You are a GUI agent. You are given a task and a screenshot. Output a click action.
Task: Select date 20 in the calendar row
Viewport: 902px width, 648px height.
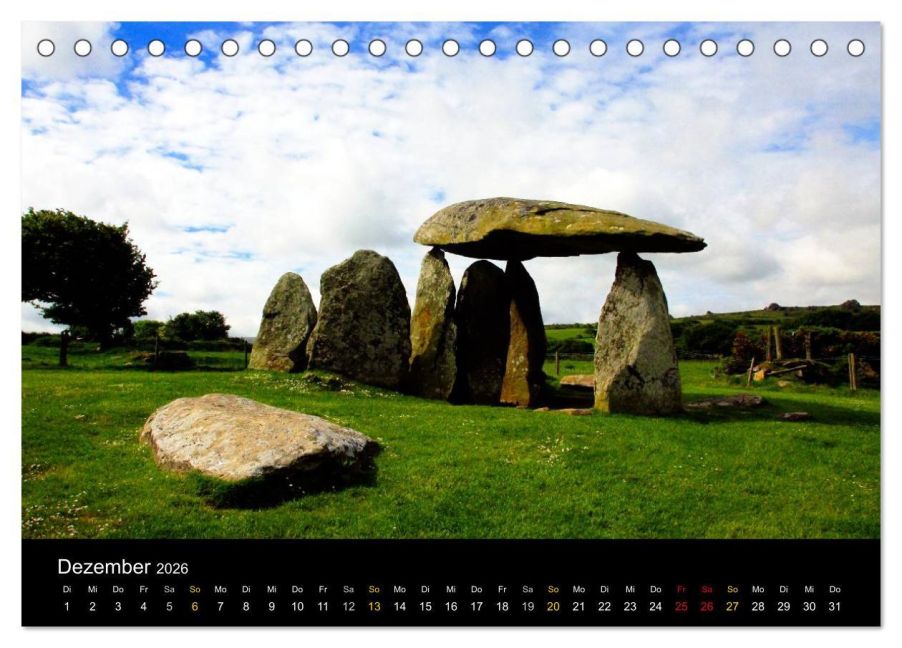[x=553, y=606]
